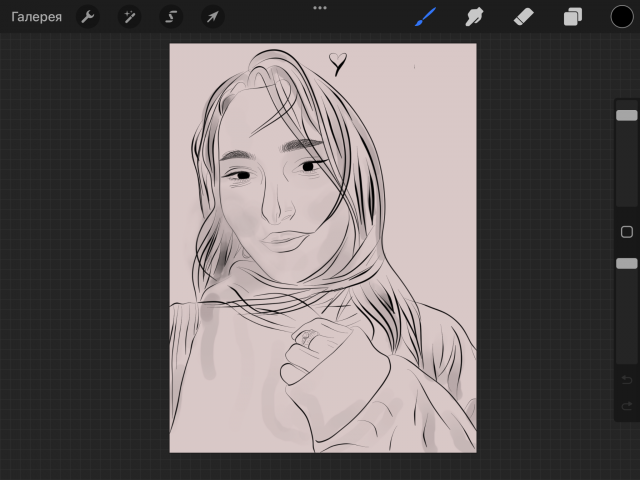Undo last stroke with sidebar arrow
The image size is (640, 480).
click(627, 380)
